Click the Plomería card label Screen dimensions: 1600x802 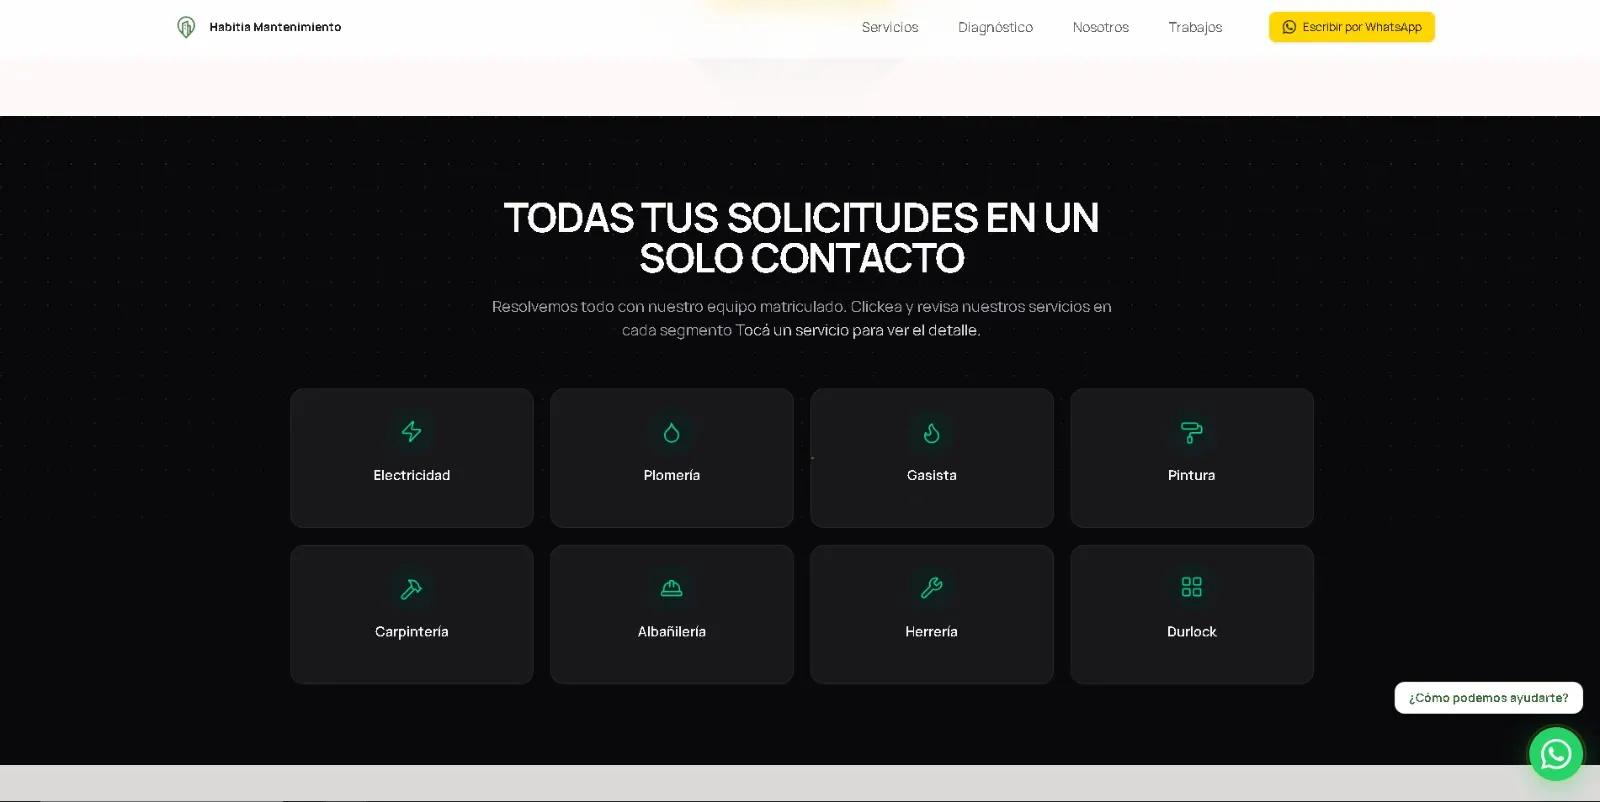click(672, 475)
